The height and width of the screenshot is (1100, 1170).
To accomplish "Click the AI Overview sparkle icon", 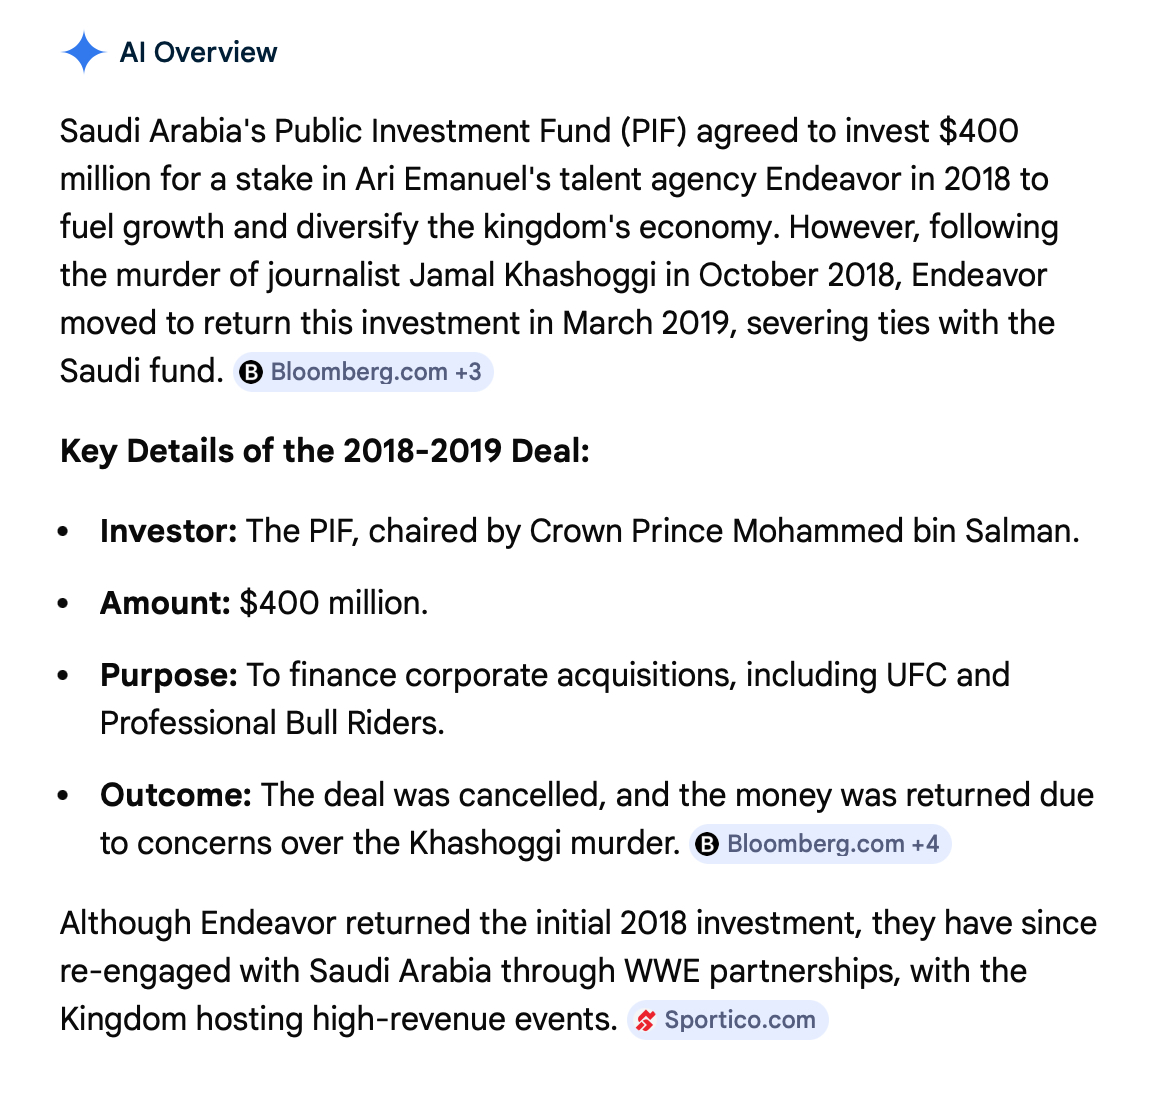I will coord(83,52).
